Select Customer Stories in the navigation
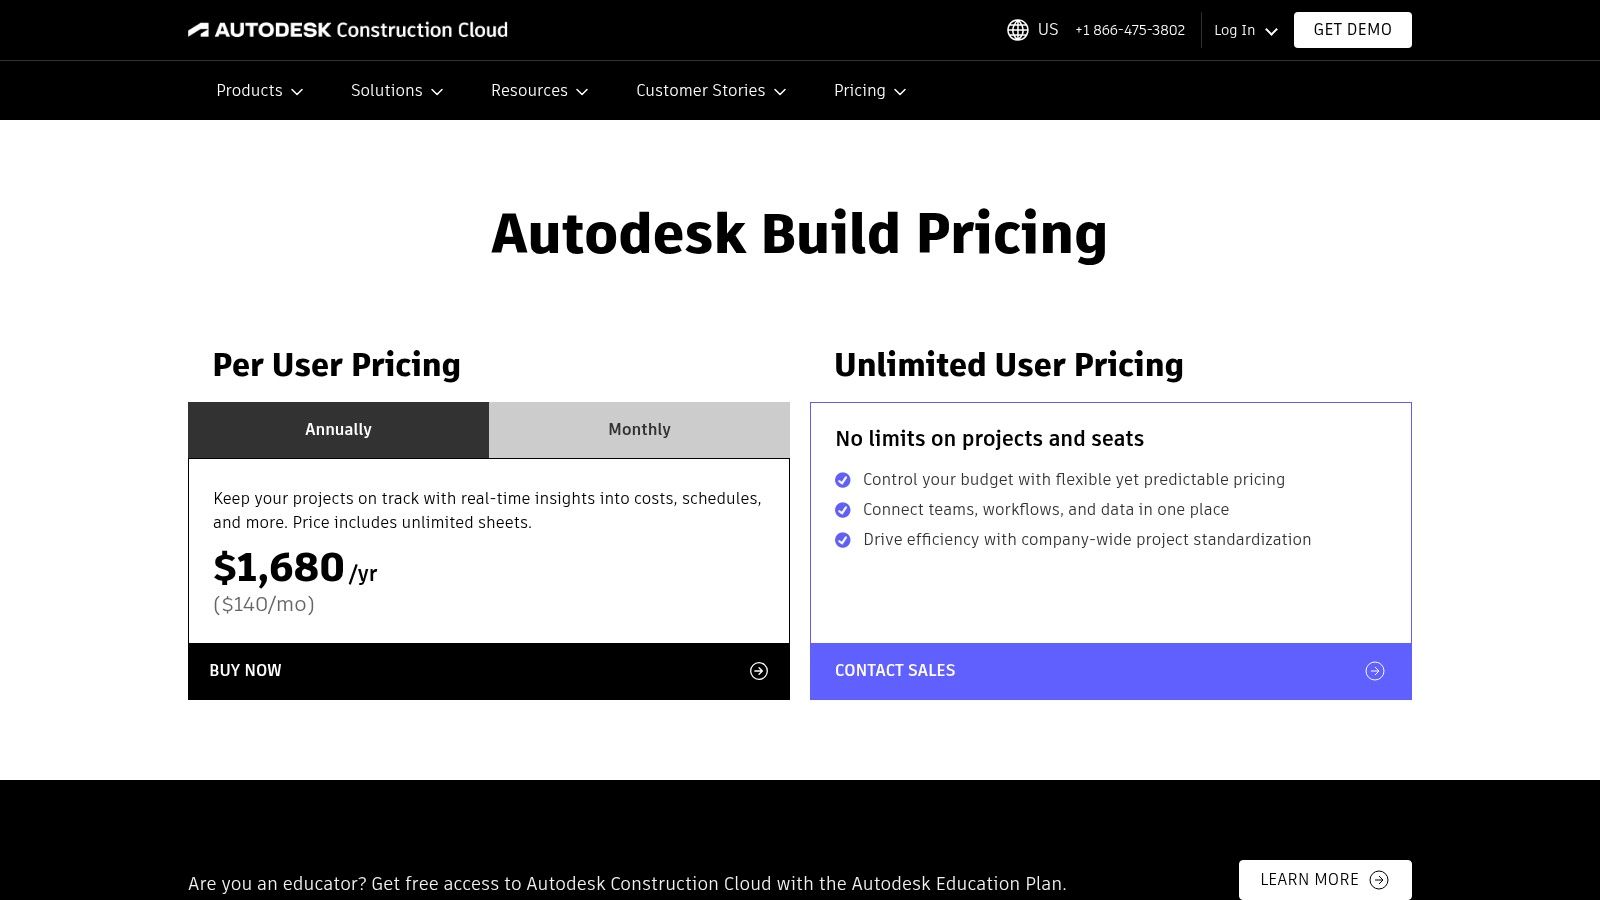The height and width of the screenshot is (900, 1600). (710, 90)
